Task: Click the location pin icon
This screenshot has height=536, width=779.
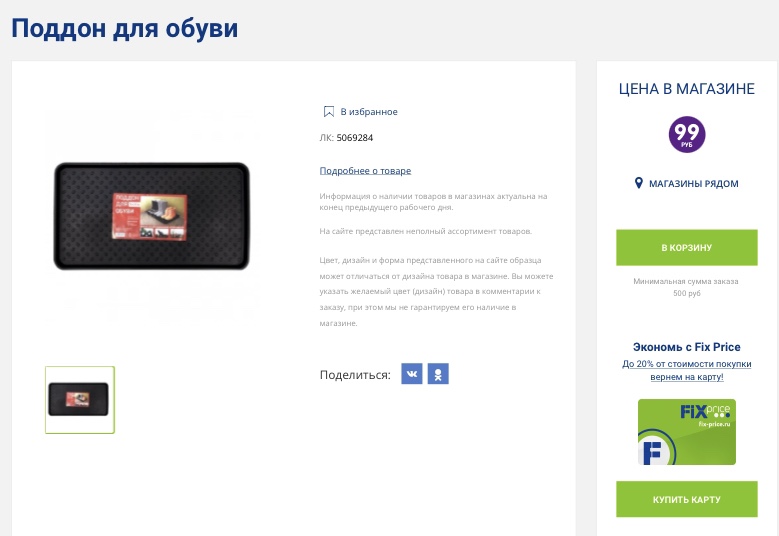Action: pyautogui.click(x=639, y=183)
